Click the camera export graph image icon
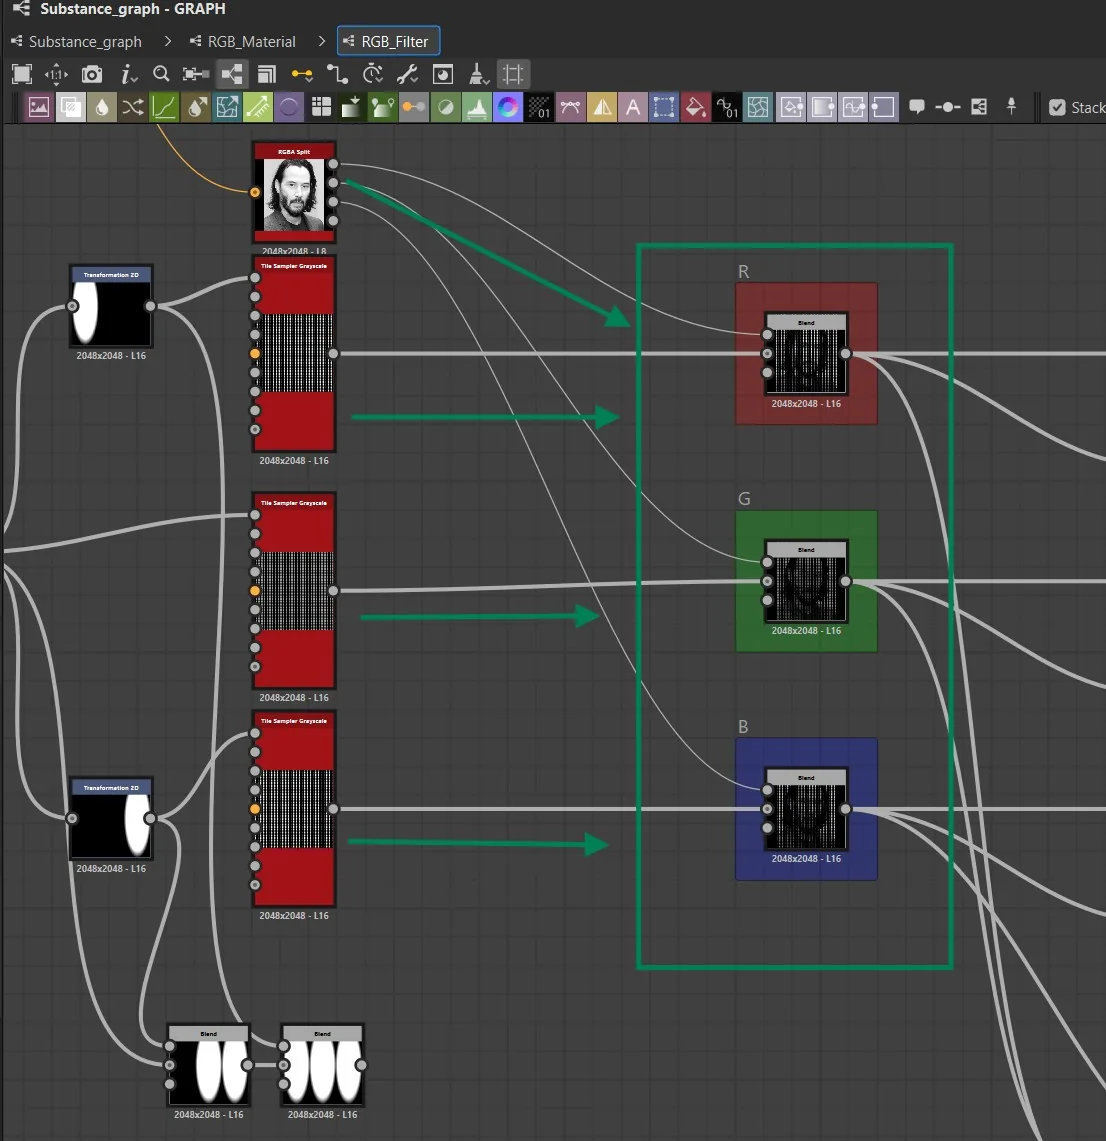Viewport: 1106px width, 1141px height. pyautogui.click(x=92, y=74)
